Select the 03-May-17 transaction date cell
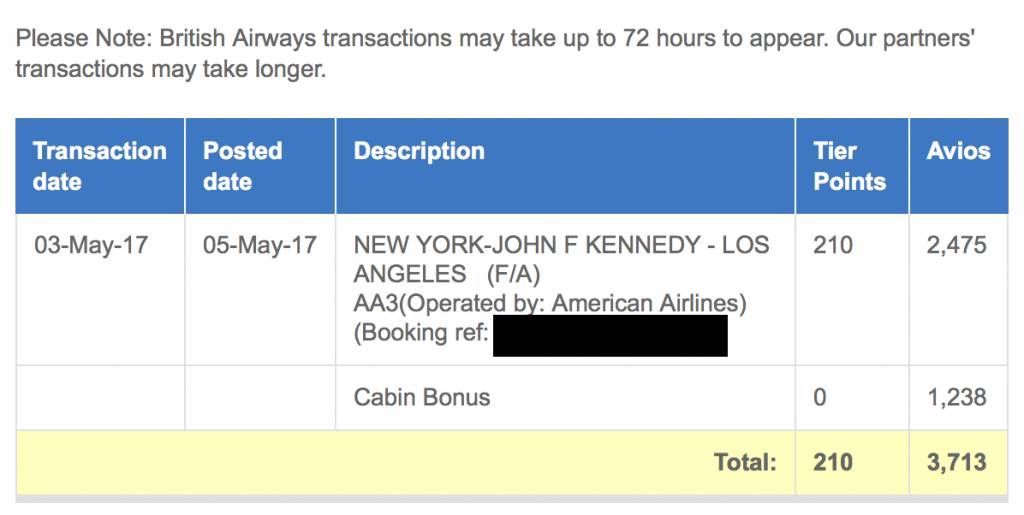 [x=91, y=245]
